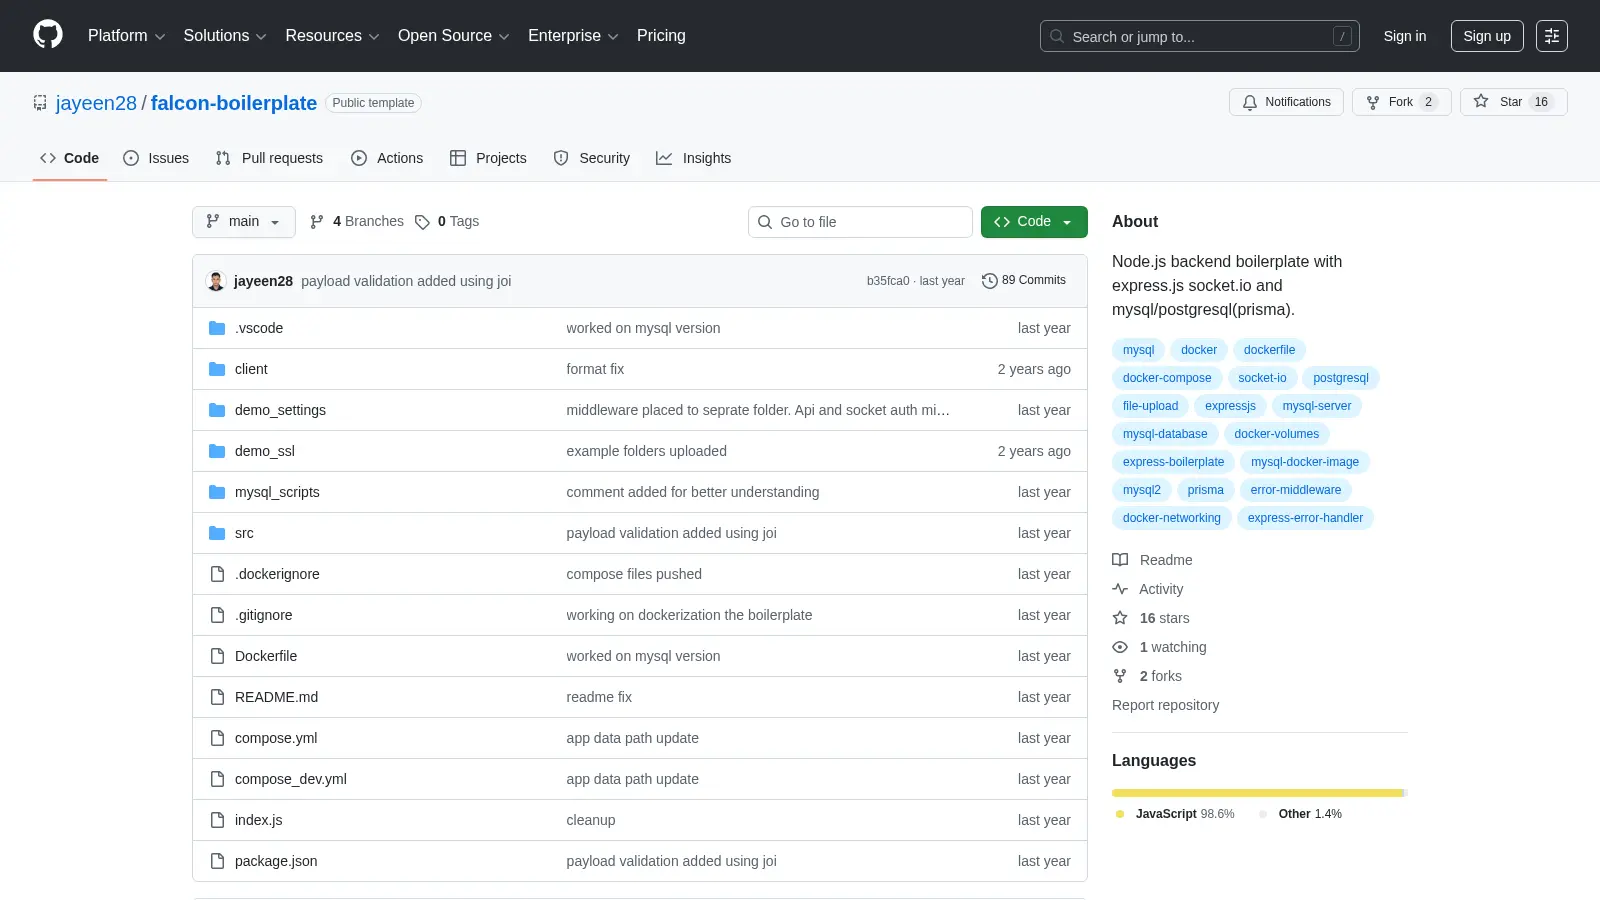
Task: Open the compose_dev.yml file
Action: point(291,779)
